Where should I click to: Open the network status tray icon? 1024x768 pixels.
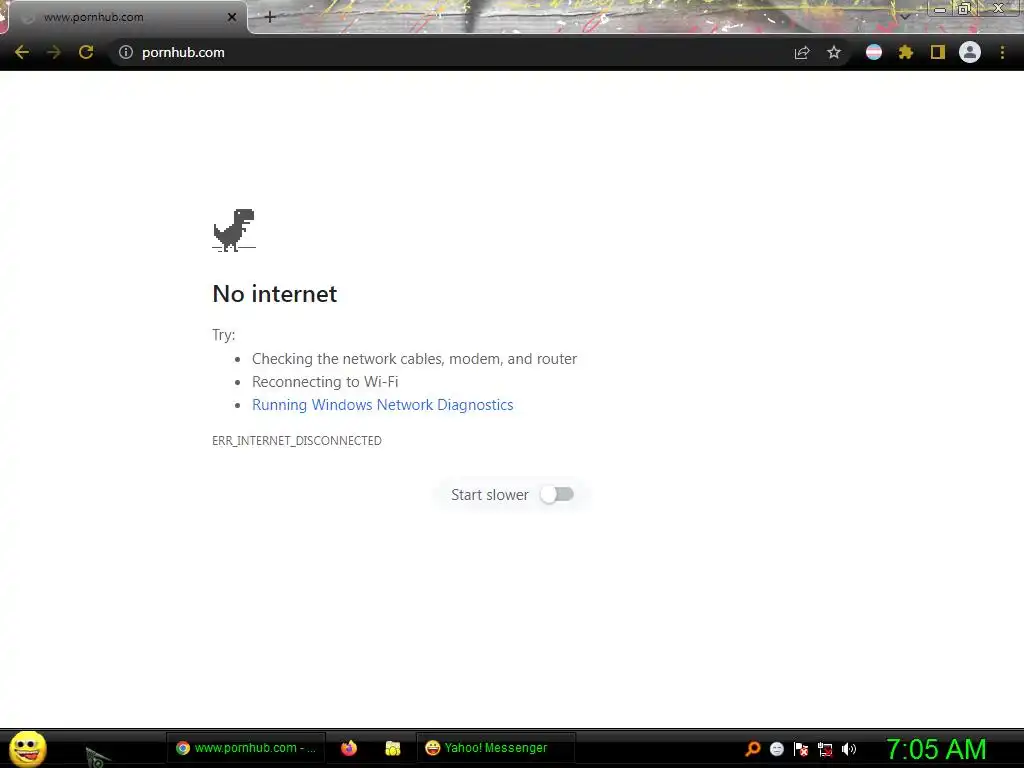[825, 750]
